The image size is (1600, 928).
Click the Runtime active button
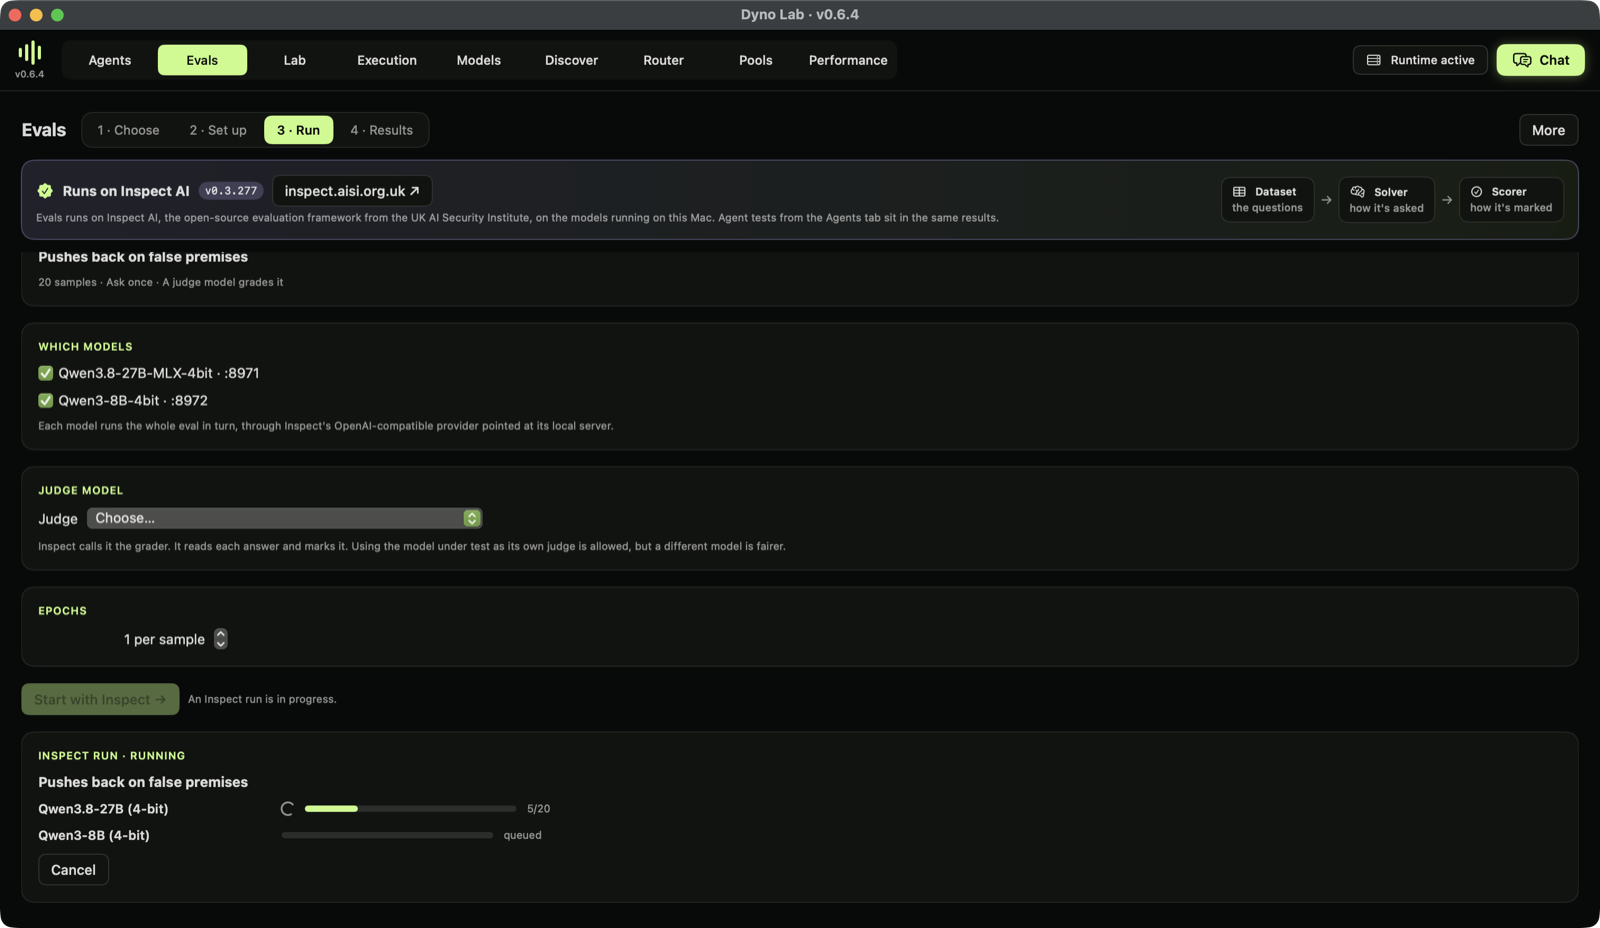pos(1420,60)
